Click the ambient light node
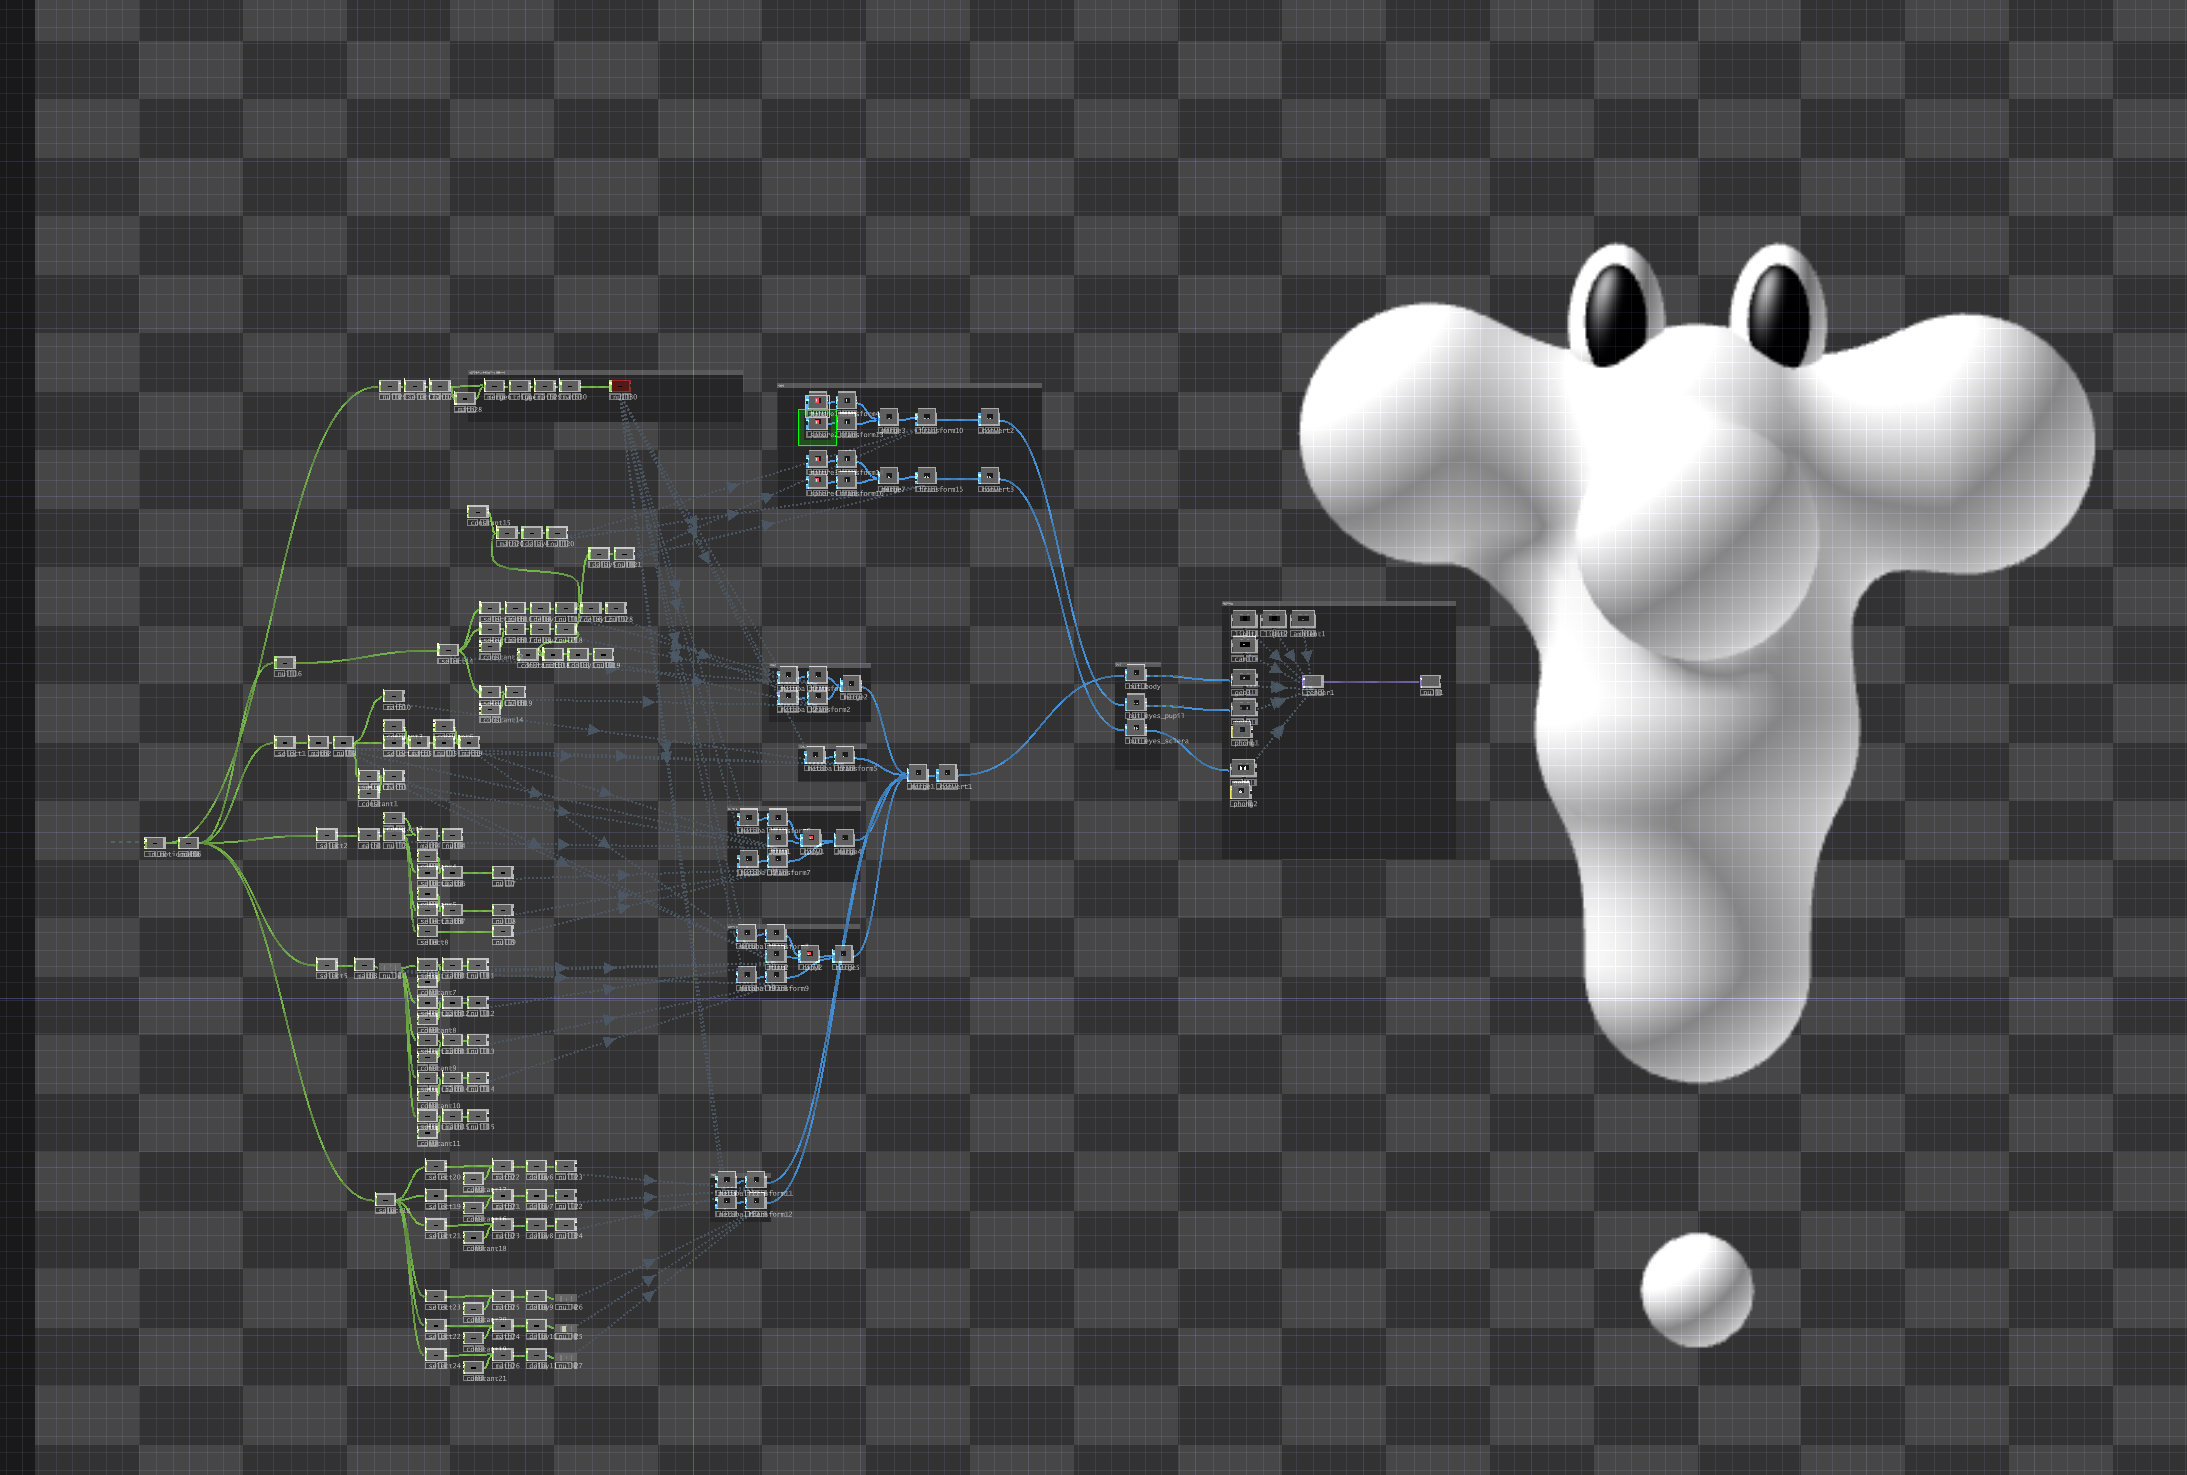 (1302, 619)
